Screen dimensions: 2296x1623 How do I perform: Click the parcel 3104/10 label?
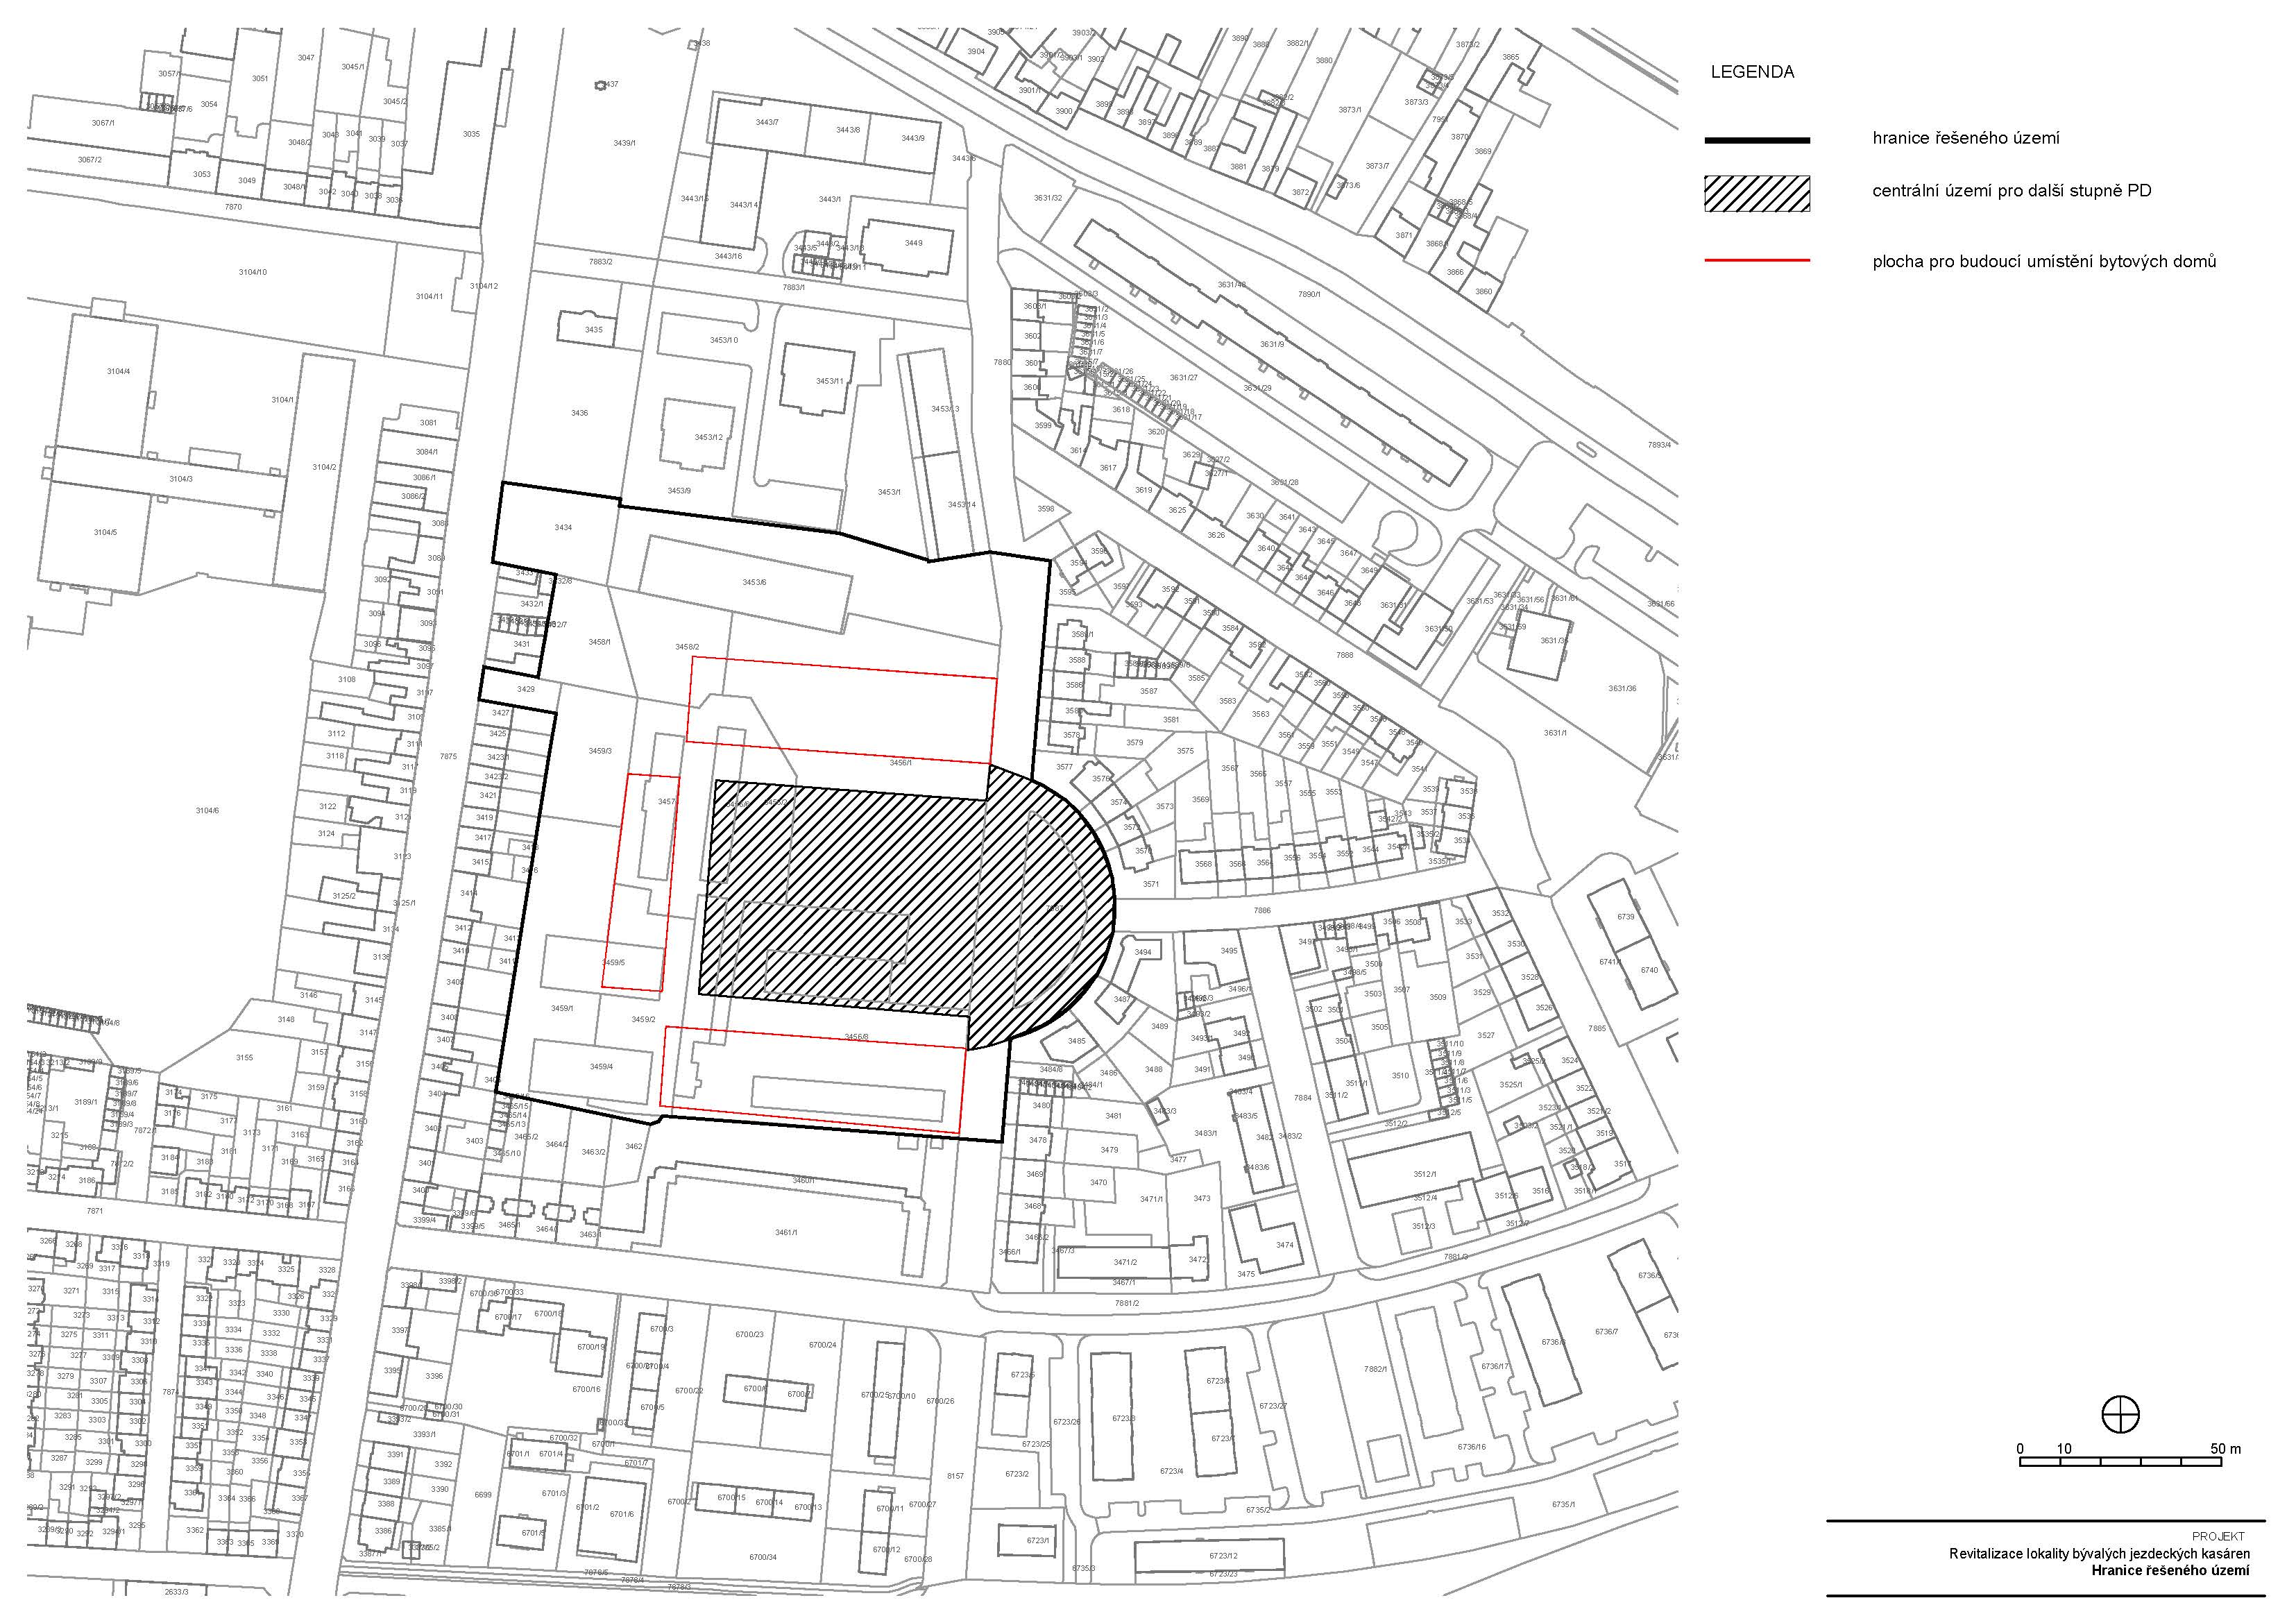click(x=253, y=272)
